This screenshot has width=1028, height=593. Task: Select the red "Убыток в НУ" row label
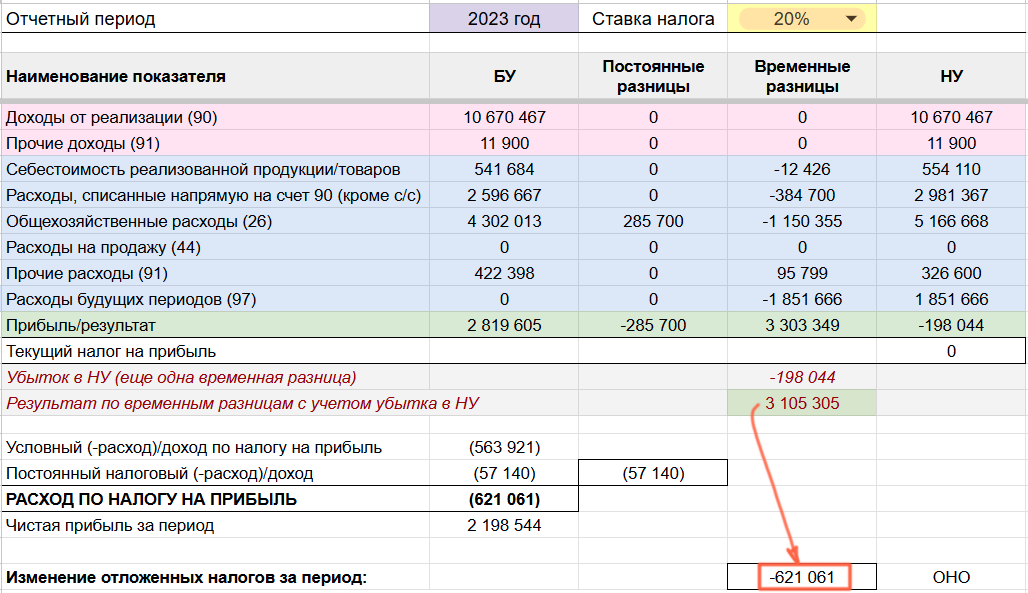(x=182, y=377)
